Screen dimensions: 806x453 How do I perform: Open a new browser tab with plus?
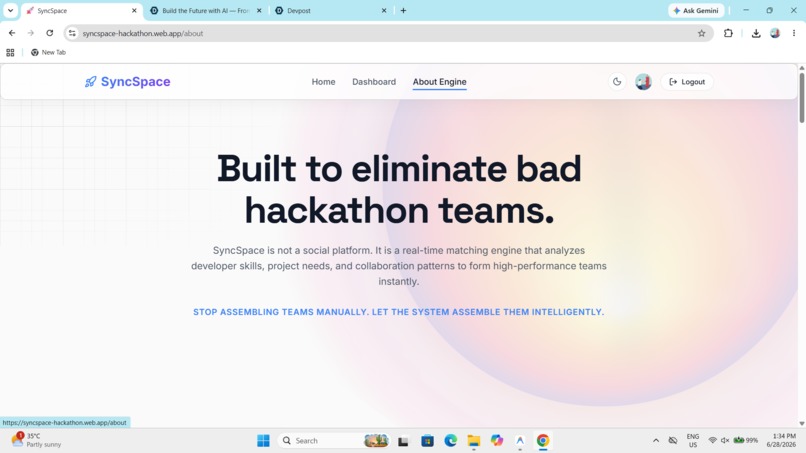coord(404,10)
